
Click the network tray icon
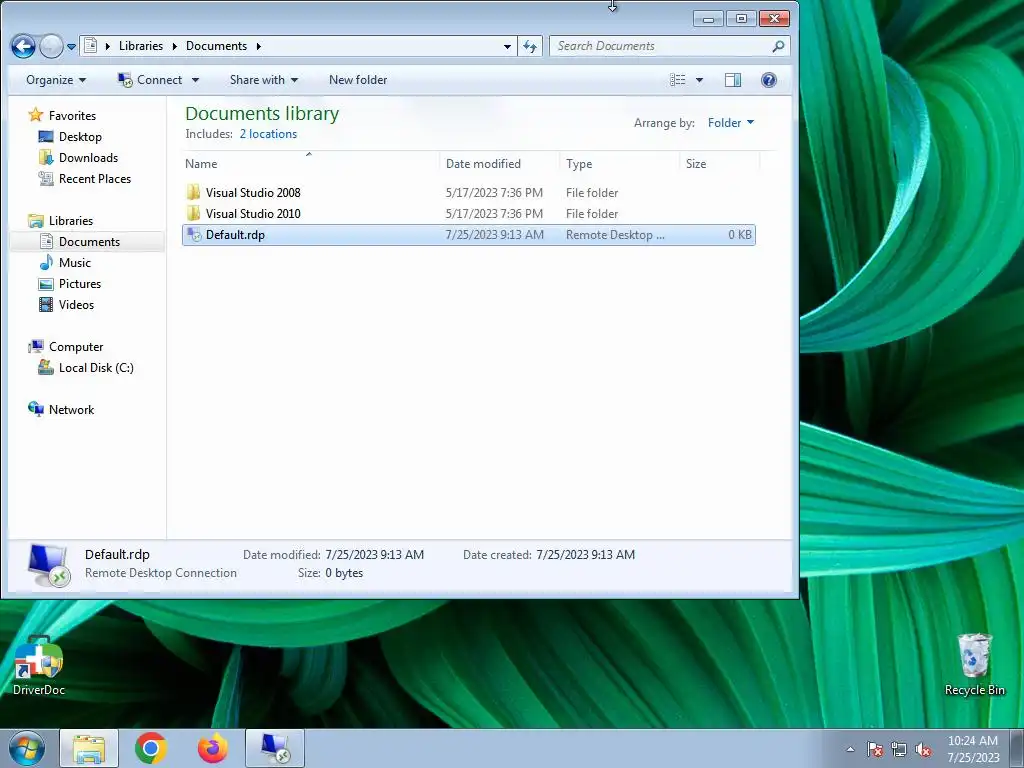pyautogui.click(x=899, y=749)
